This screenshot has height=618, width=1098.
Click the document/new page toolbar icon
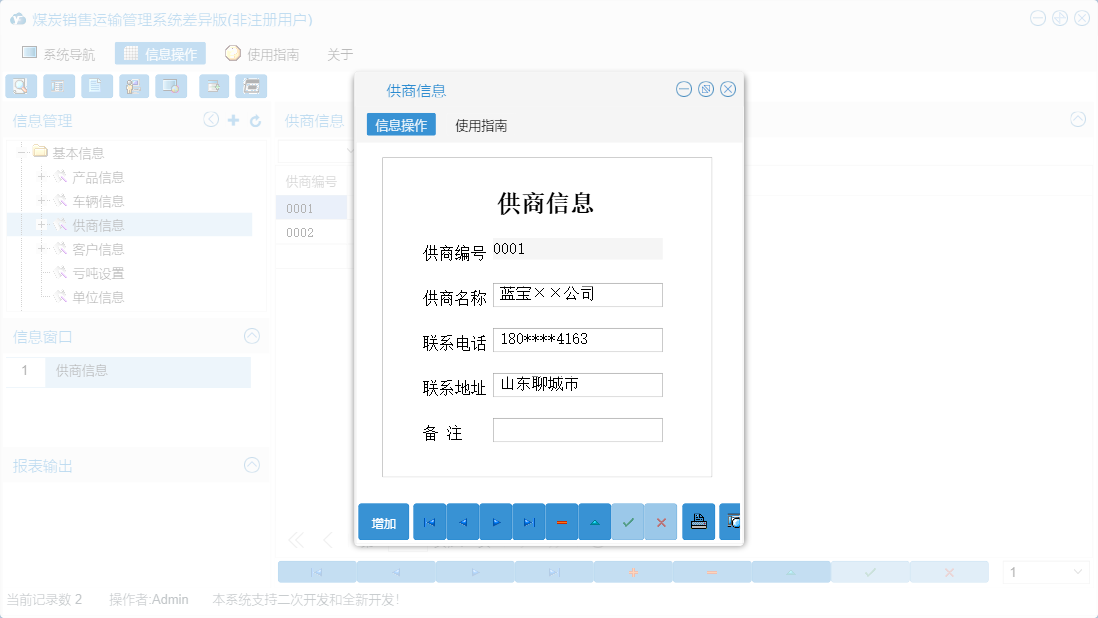95,86
